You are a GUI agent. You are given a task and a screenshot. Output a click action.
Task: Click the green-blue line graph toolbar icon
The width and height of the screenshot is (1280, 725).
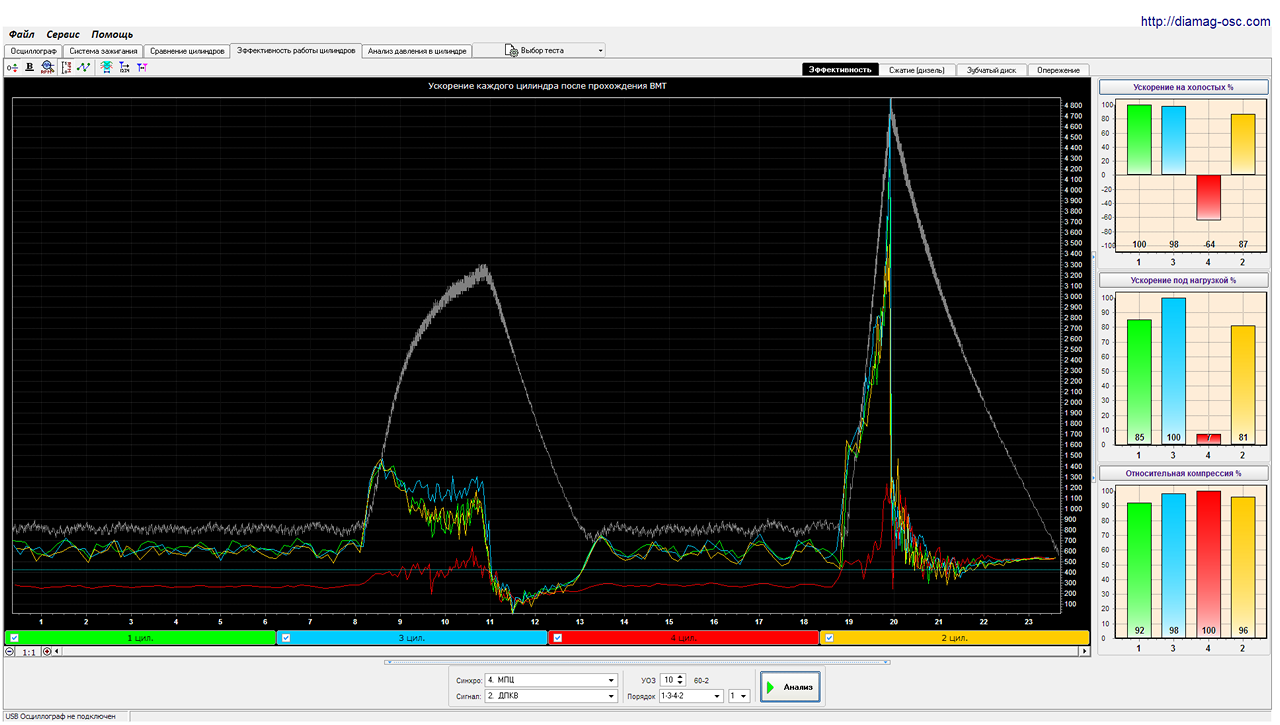83,68
